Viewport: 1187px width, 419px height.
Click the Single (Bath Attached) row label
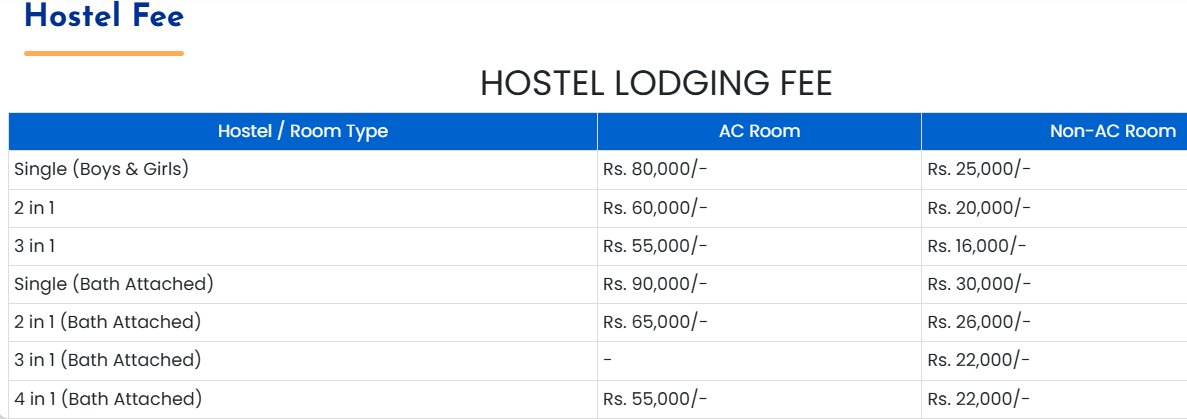114,284
